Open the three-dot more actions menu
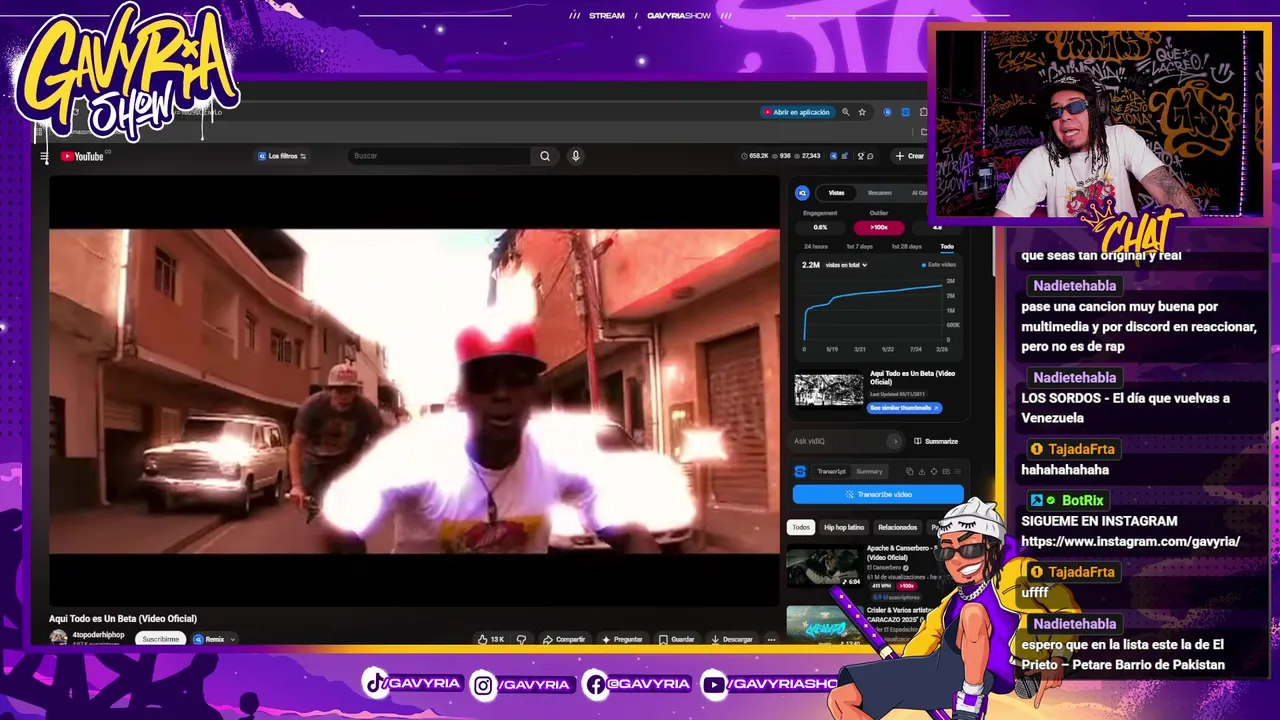The height and width of the screenshot is (720, 1280). (771, 639)
